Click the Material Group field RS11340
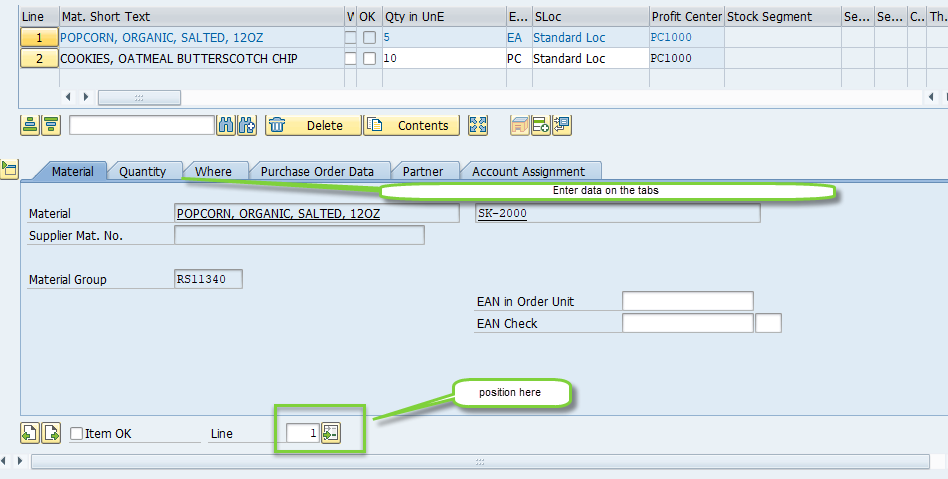 click(209, 279)
